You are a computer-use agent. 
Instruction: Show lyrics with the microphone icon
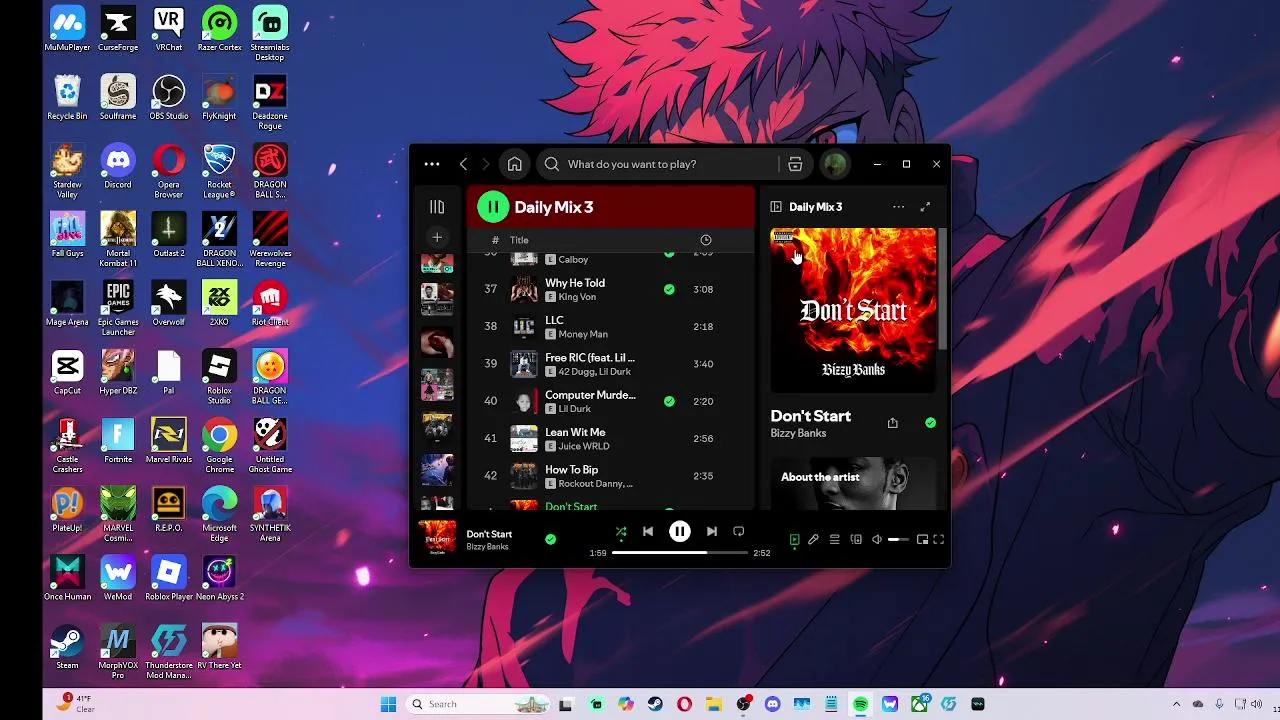tap(813, 540)
